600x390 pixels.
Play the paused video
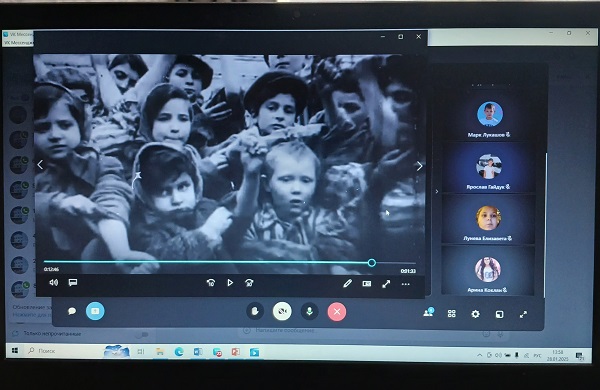230,283
